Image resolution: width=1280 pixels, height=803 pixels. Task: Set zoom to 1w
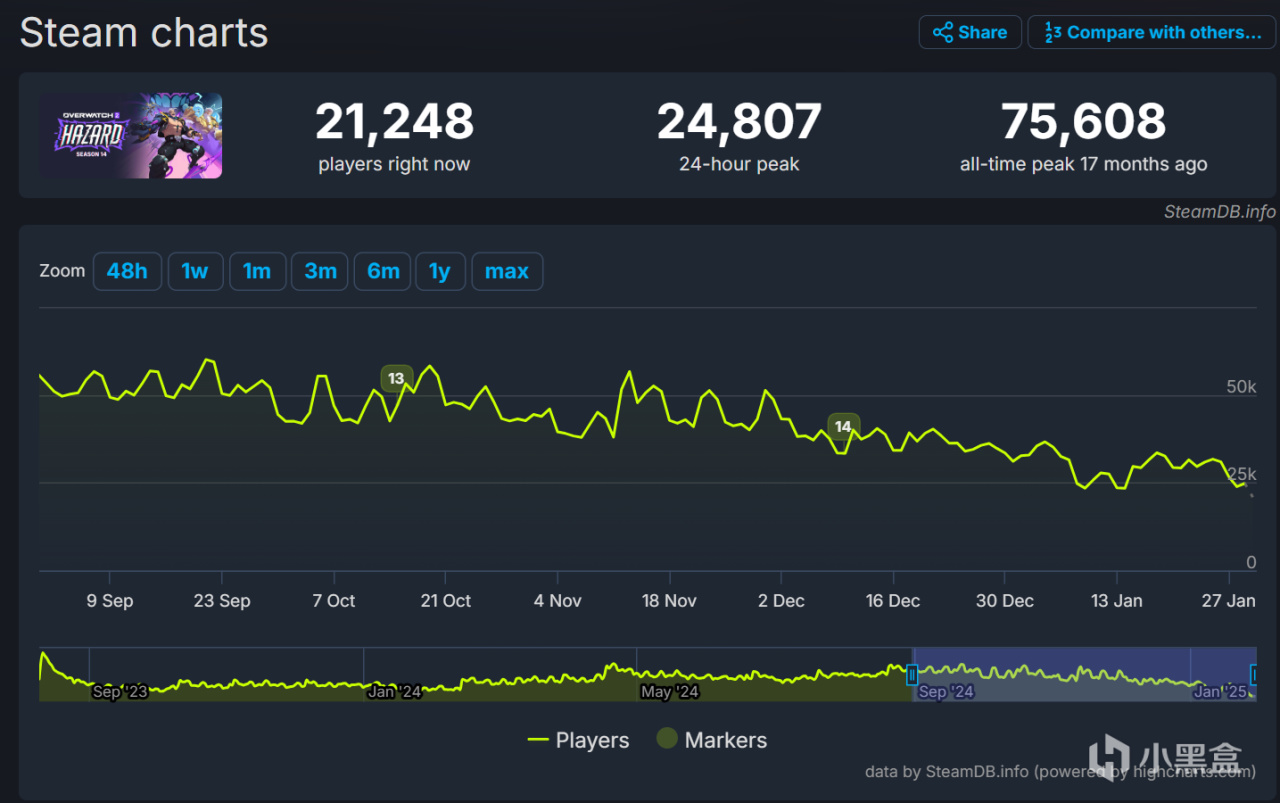point(195,271)
